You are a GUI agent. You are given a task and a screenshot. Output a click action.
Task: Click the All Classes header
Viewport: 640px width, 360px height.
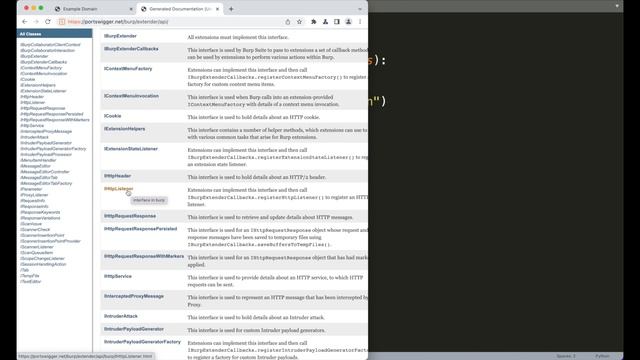(30, 34)
